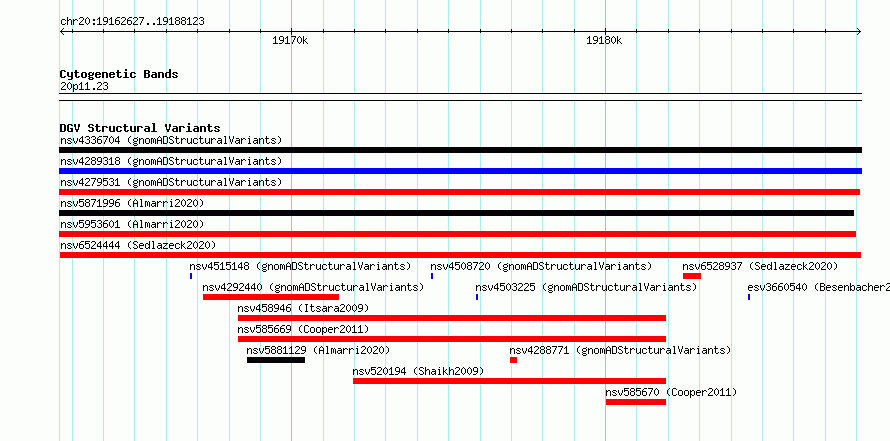Open nsv520194 Shaikh2009 label
This screenshot has height=441, width=890.
click(x=418, y=371)
